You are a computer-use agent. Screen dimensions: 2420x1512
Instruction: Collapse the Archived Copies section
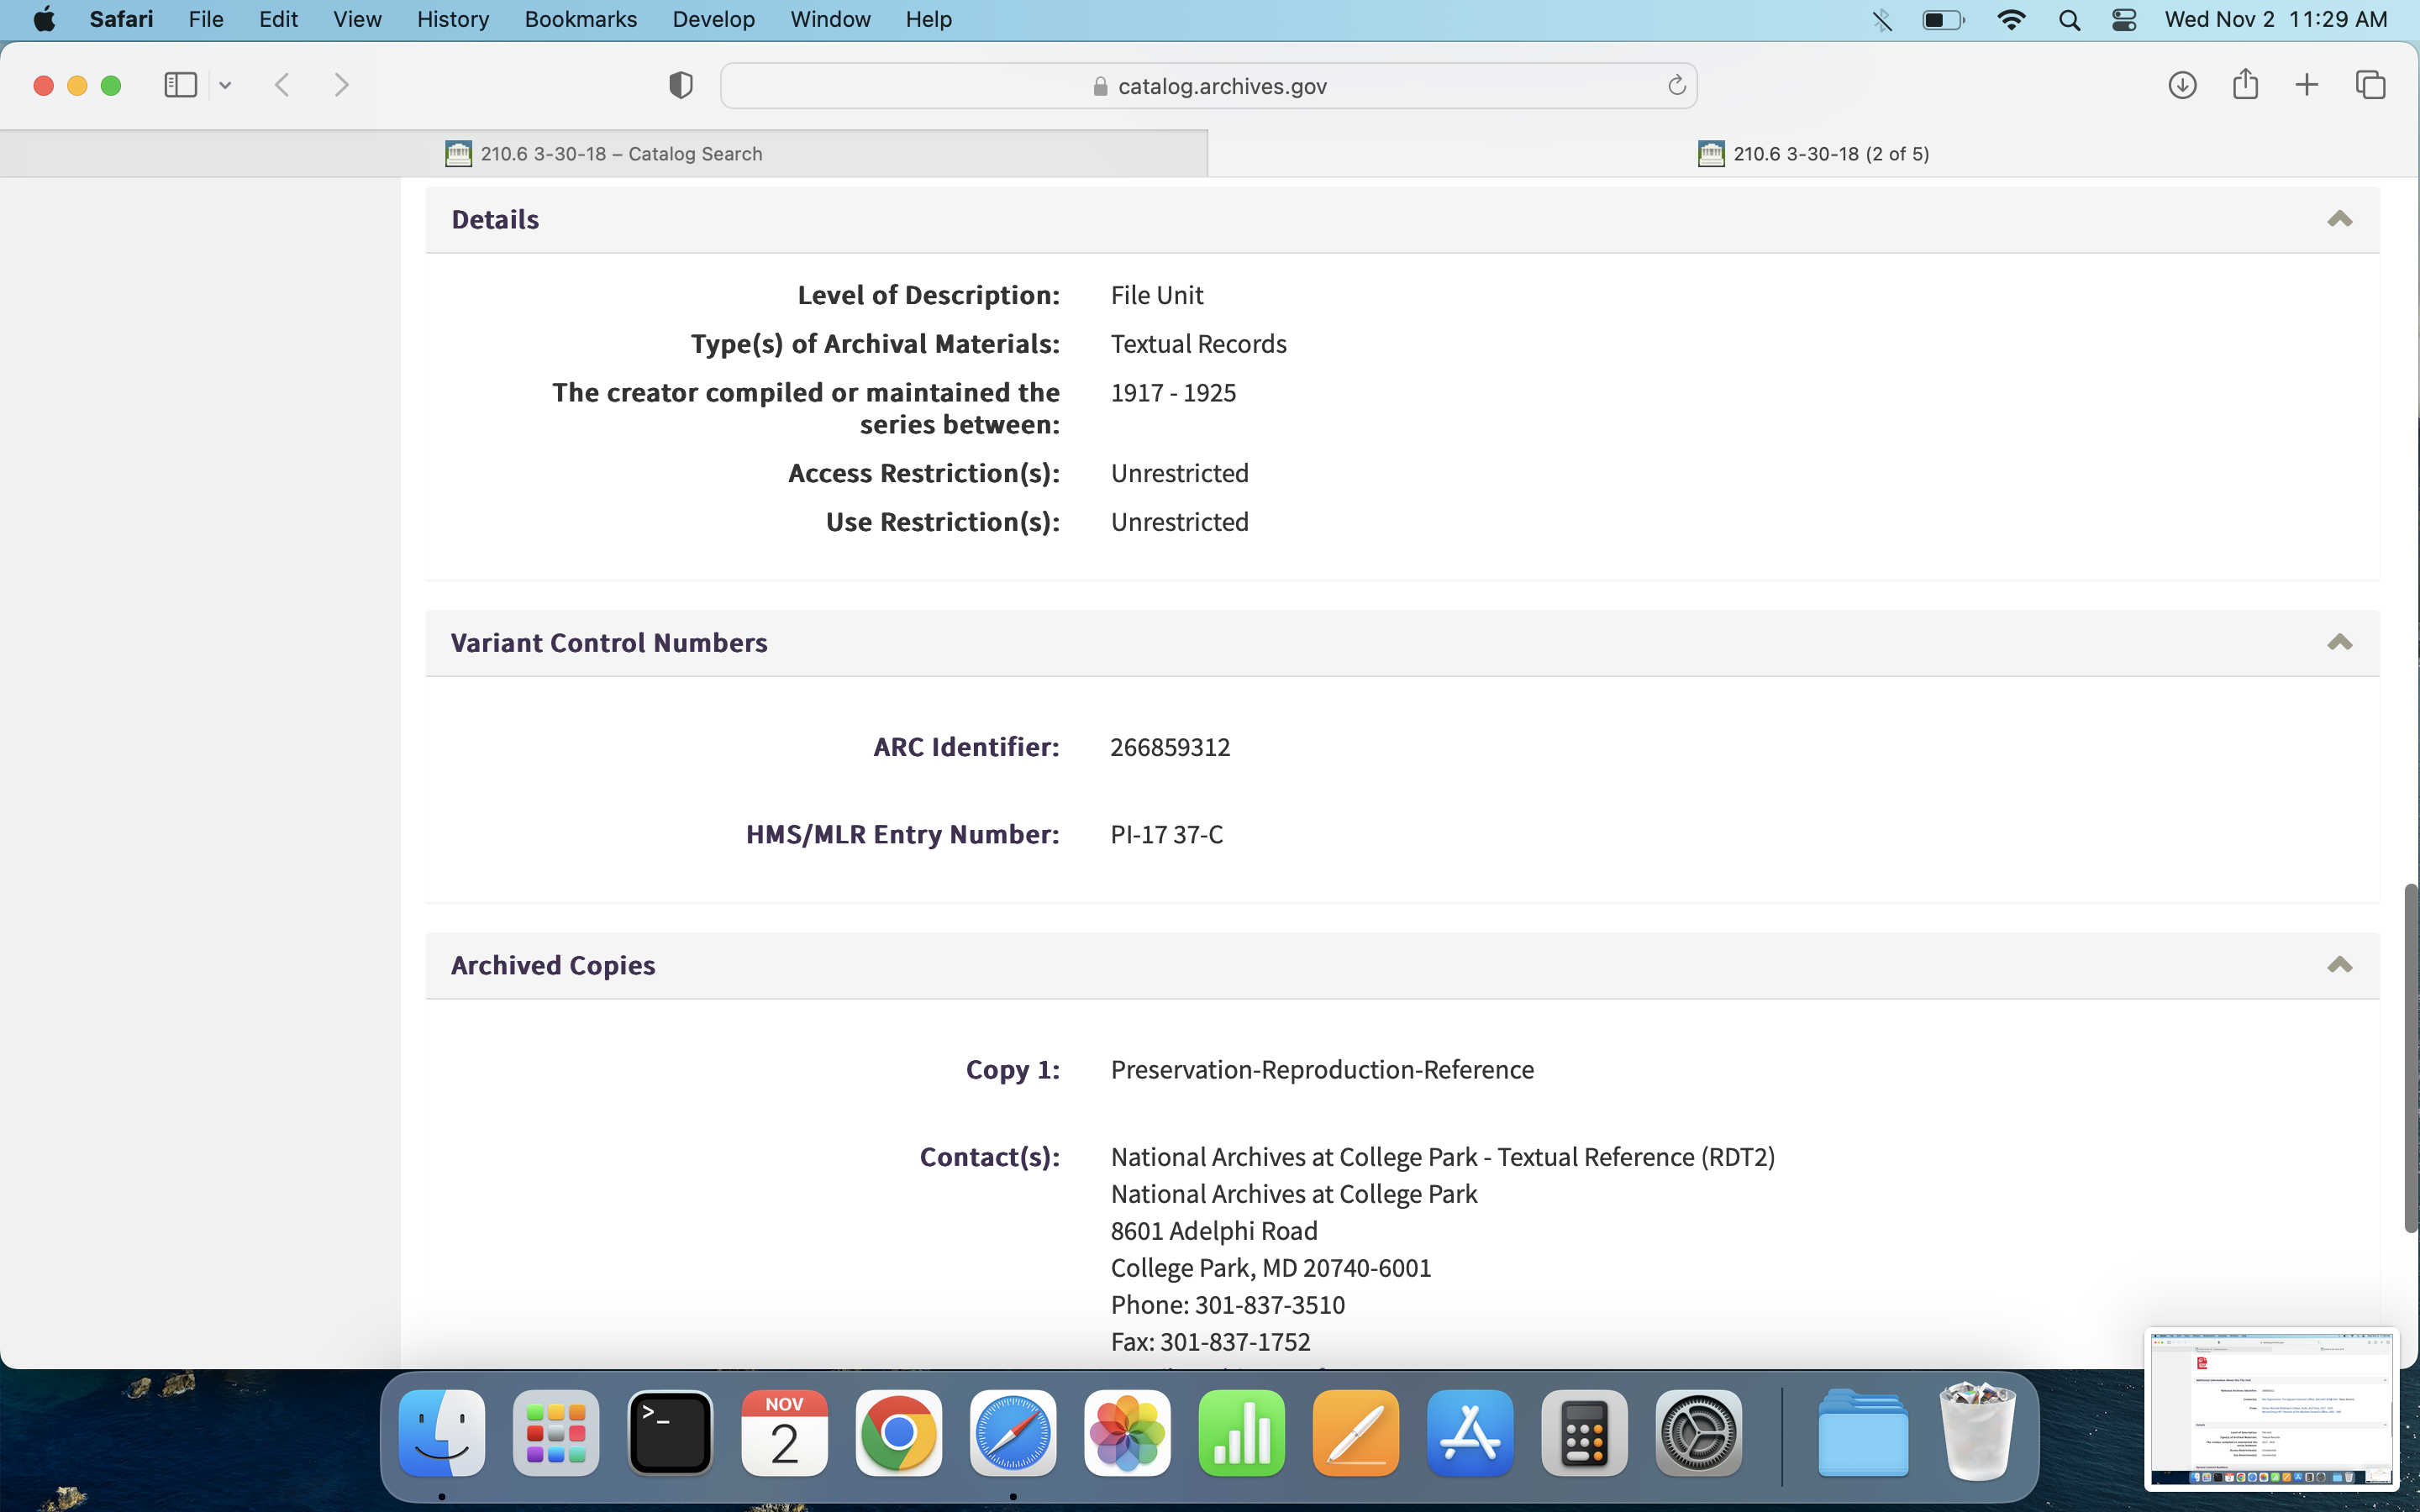(x=2339, y=965)
